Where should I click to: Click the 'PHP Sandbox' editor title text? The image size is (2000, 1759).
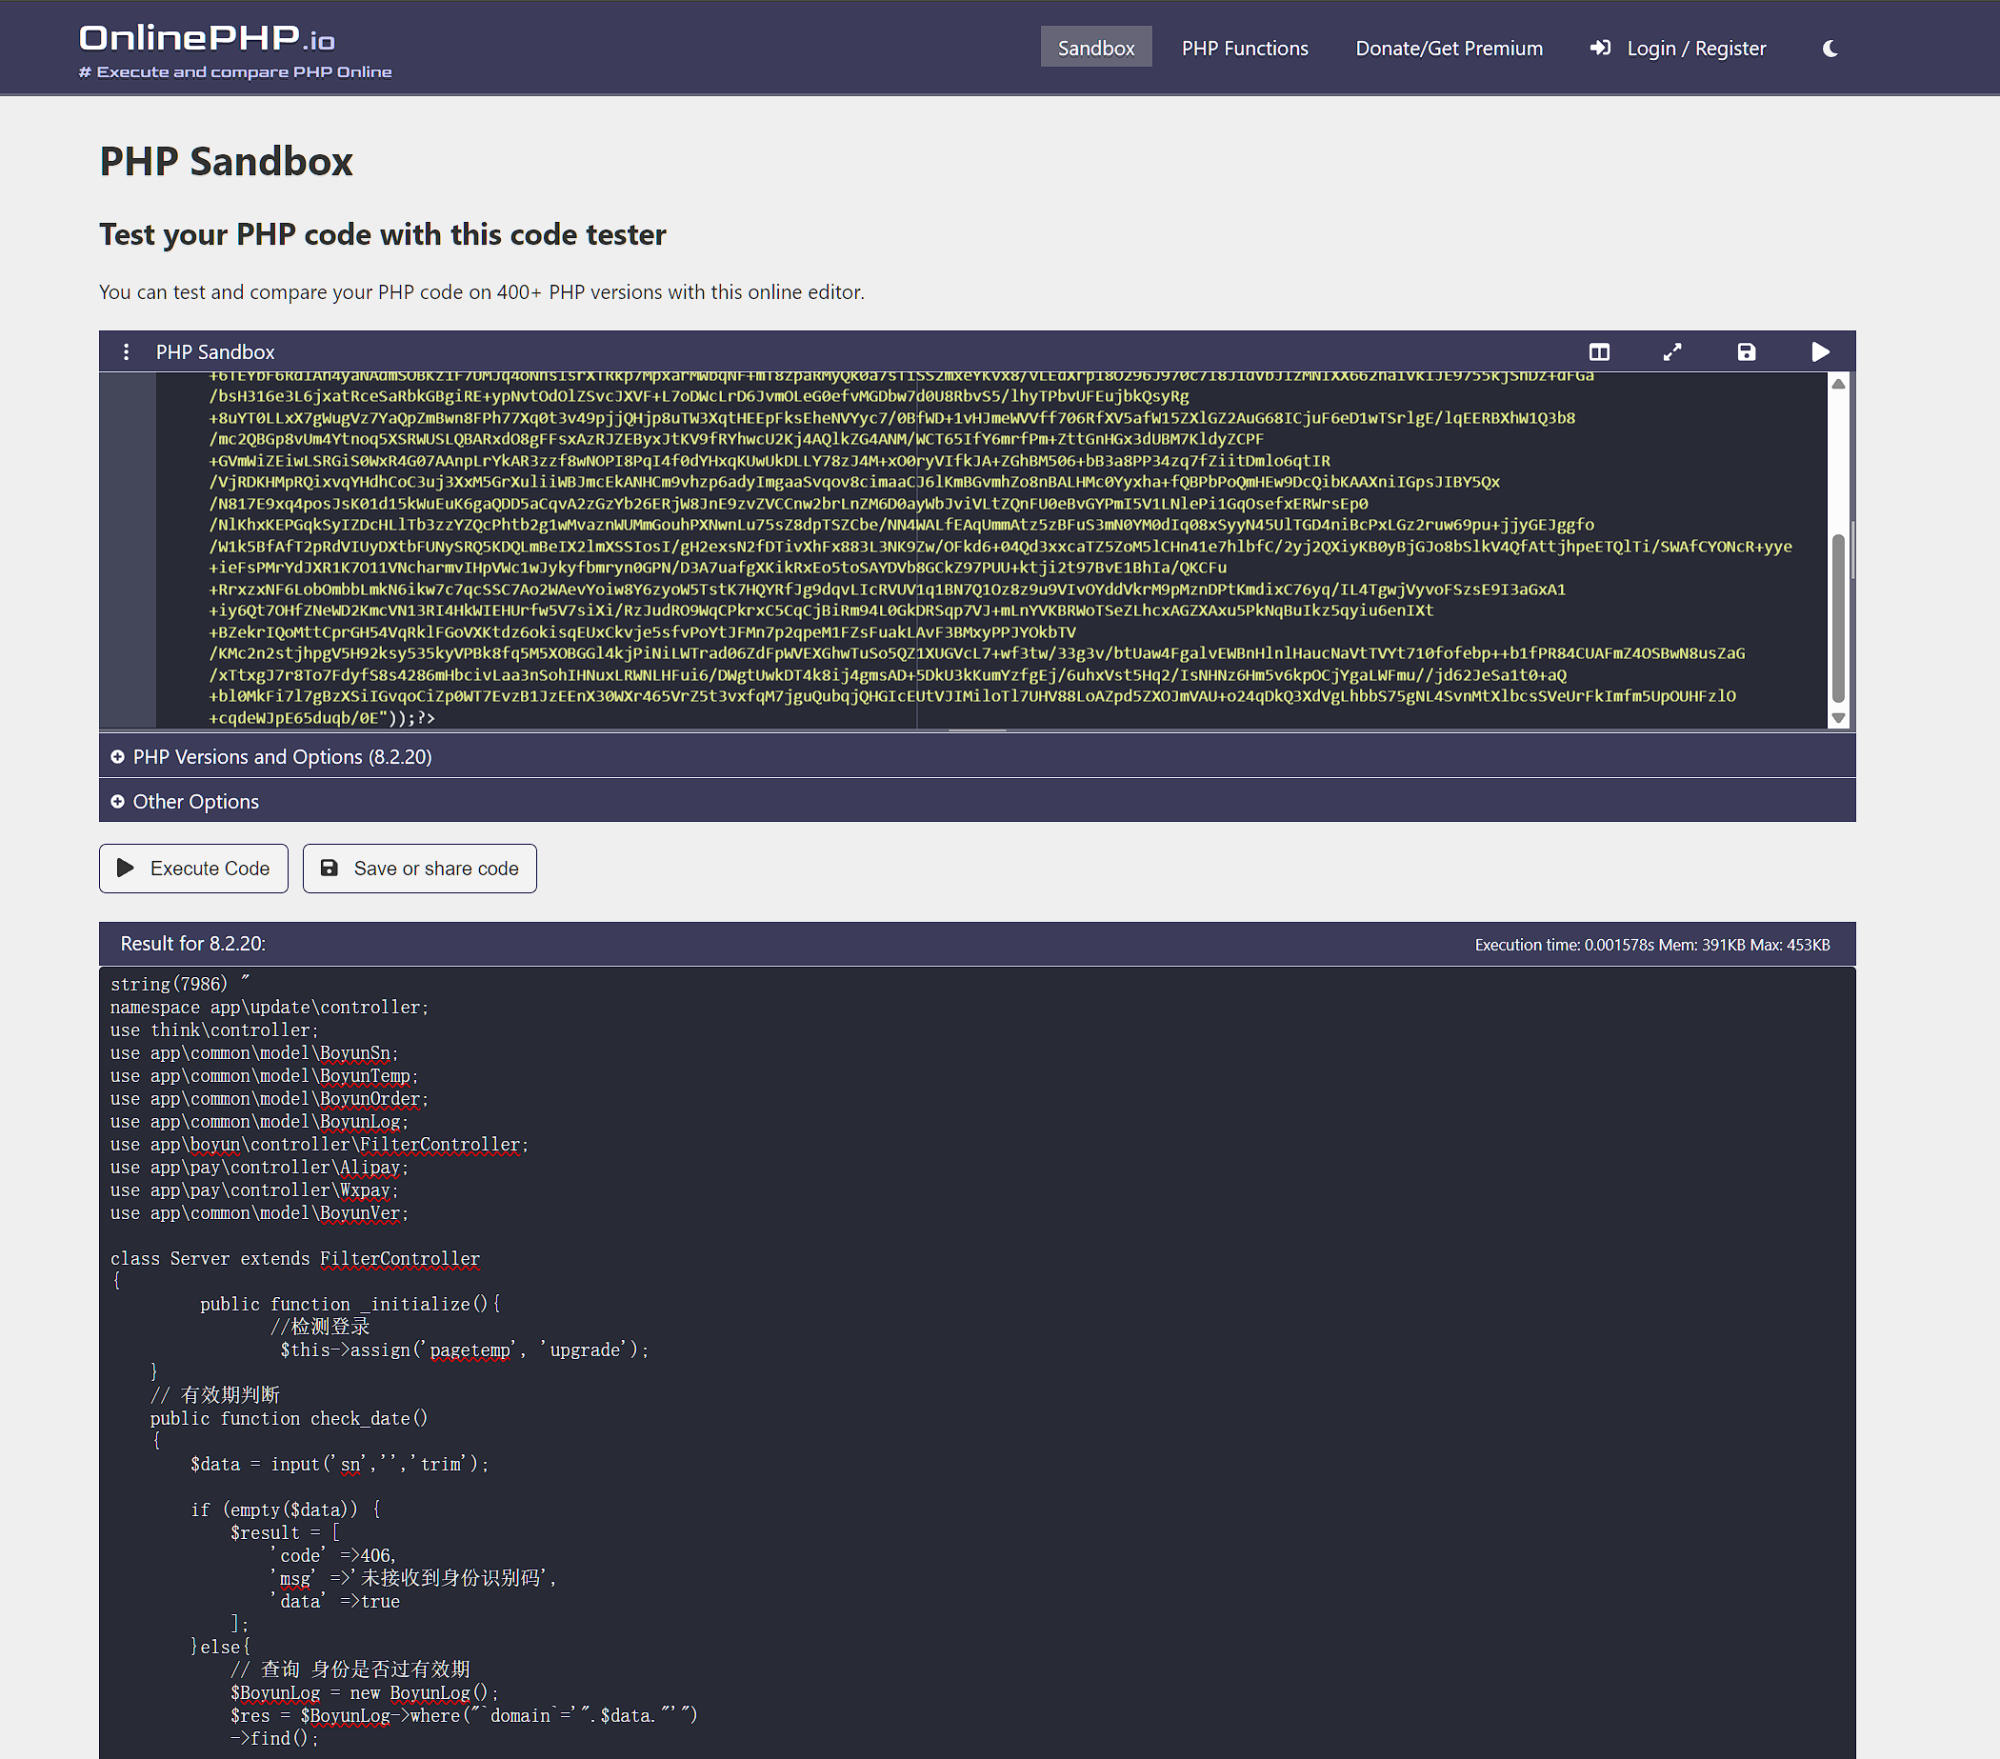click(x=215, y=352)
